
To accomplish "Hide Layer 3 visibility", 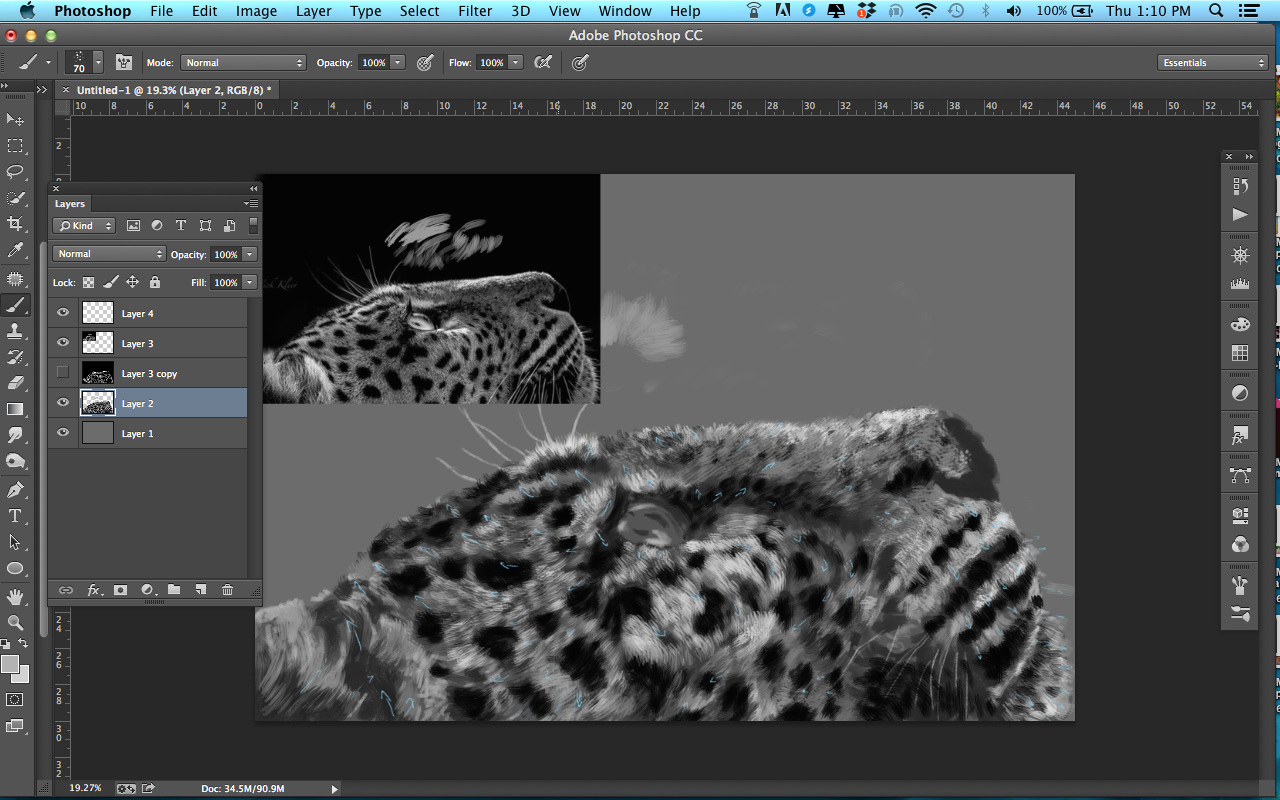I will click(x=63, y=343).
